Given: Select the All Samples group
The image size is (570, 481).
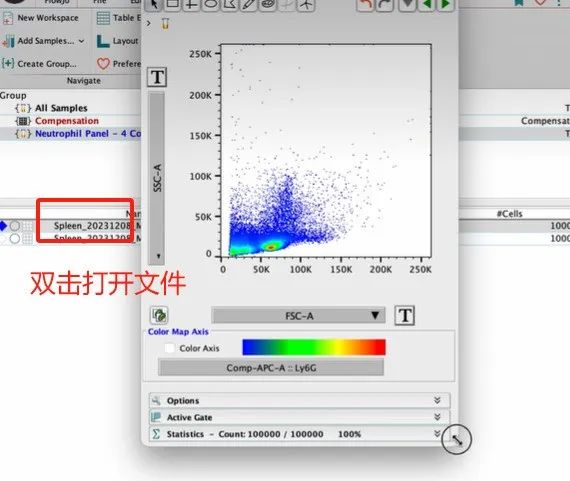Looking at the screenshot, I should [61, 108].
